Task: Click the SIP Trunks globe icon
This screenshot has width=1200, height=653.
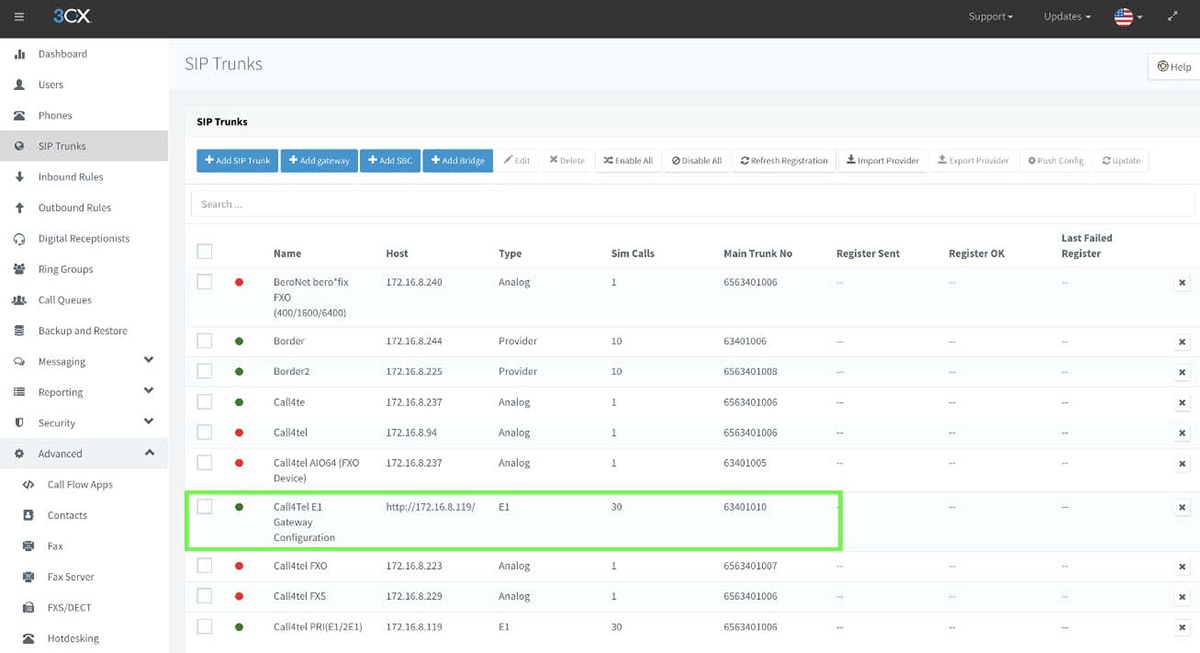Action: coord(19,146)
